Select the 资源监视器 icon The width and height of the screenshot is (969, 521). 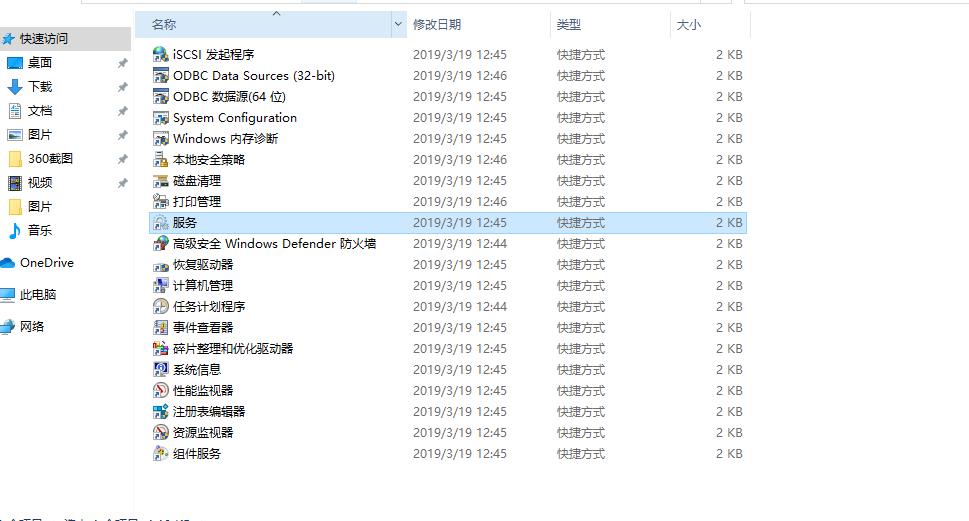click(161, 433)
